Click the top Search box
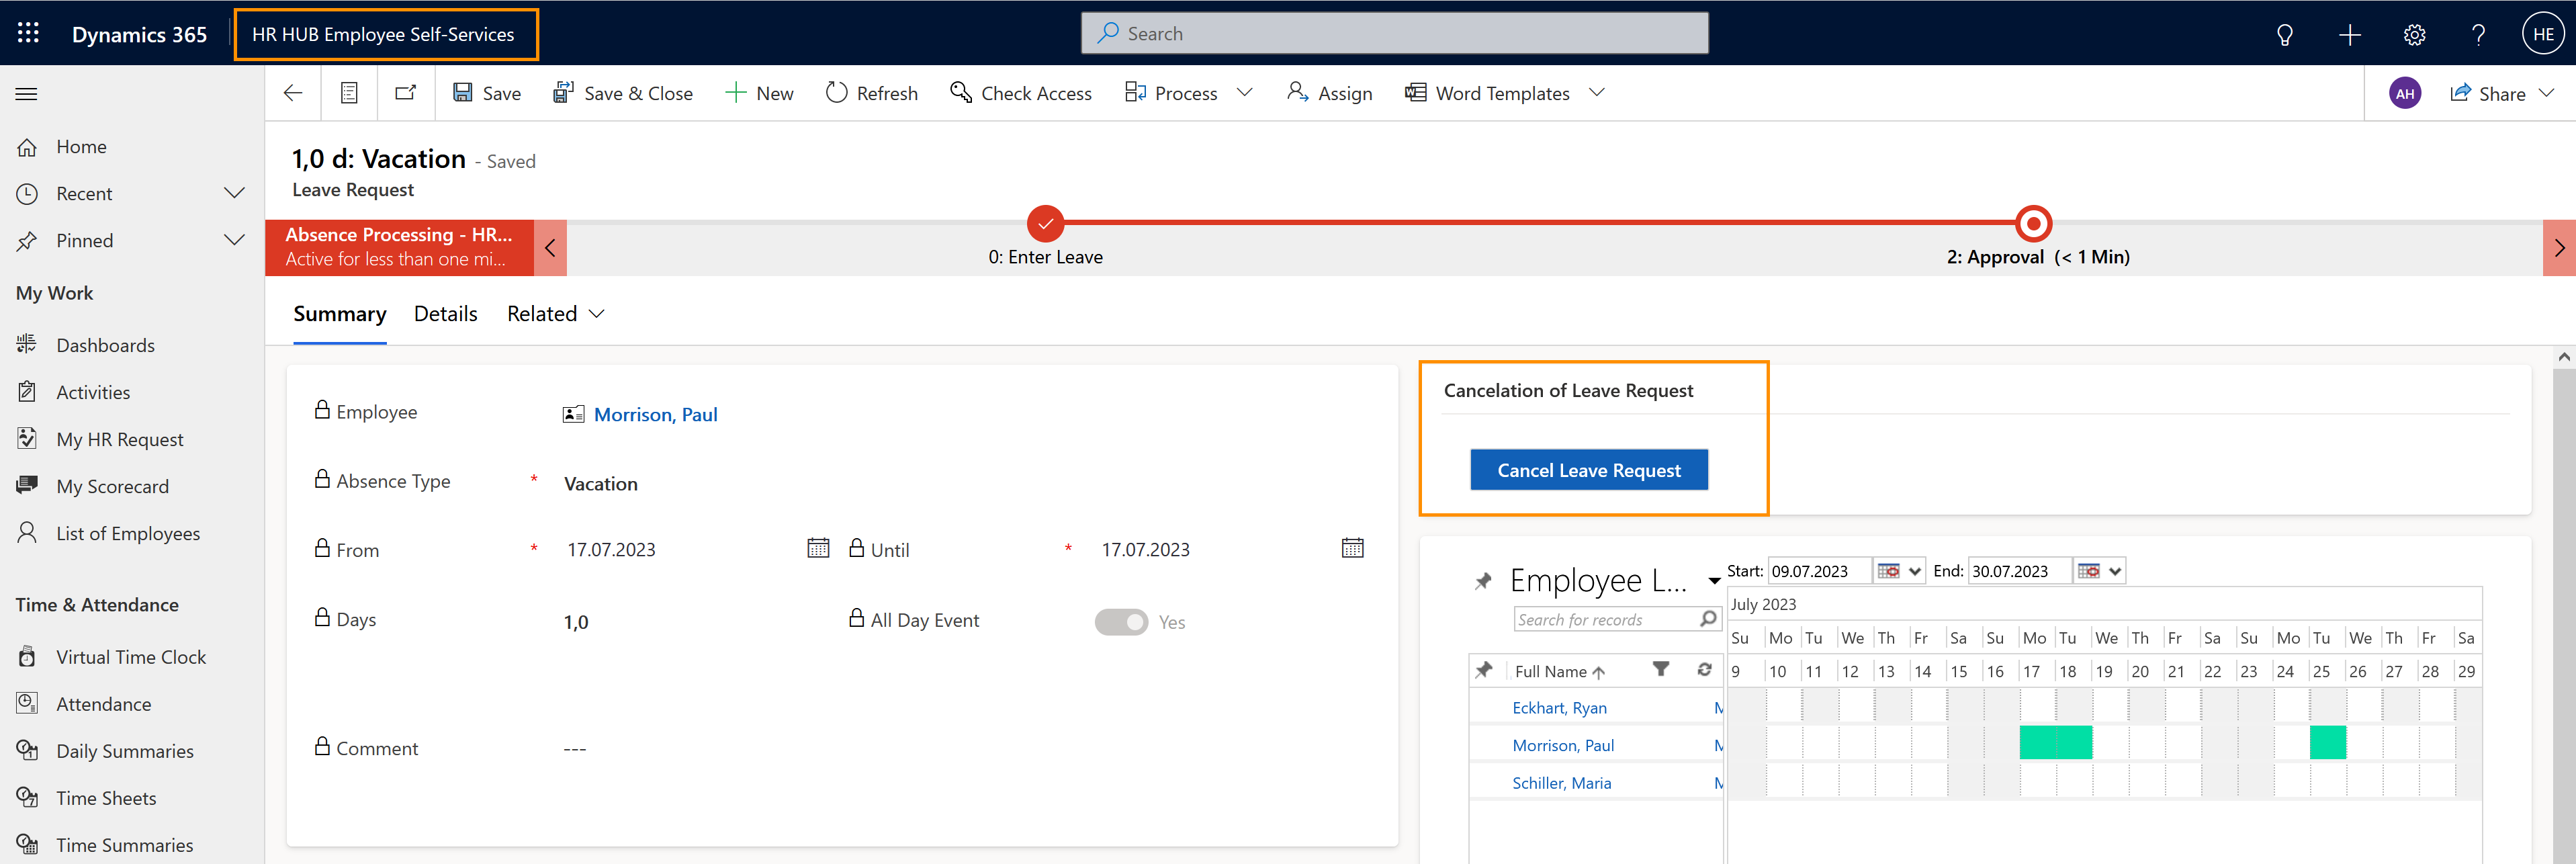 [1394, 33]
